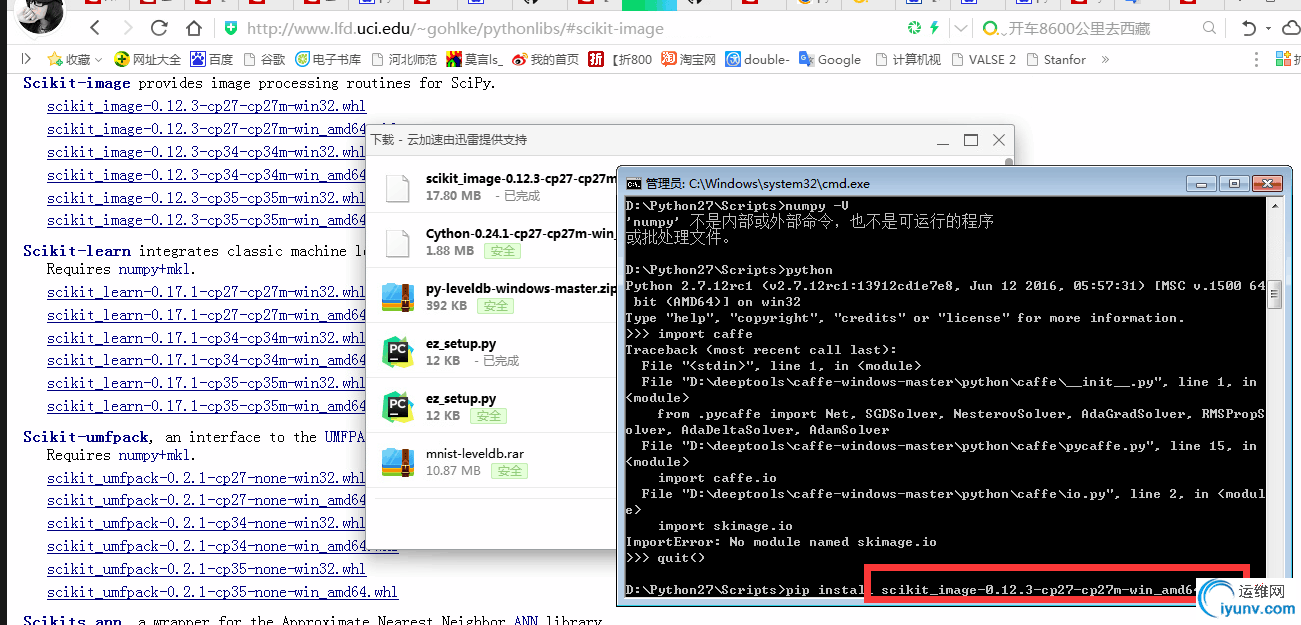The width and height of the screenshot is (1301, 625).
Task: Open the browser home page icon
Action: point(194,28)
